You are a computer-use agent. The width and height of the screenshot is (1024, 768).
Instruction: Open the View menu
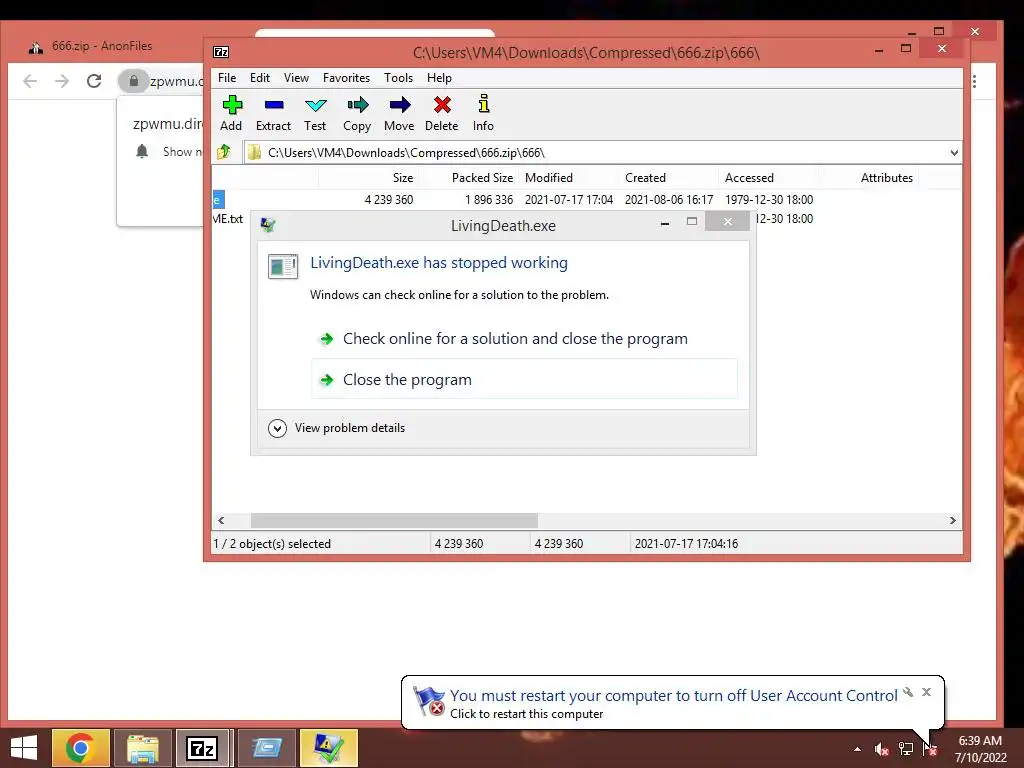(x=296, y=78)
